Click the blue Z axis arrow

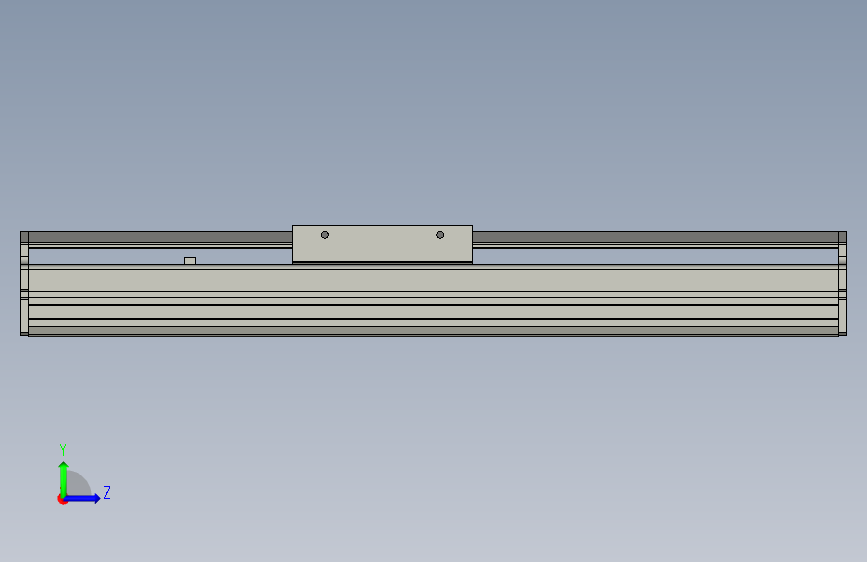click(83, 498)
